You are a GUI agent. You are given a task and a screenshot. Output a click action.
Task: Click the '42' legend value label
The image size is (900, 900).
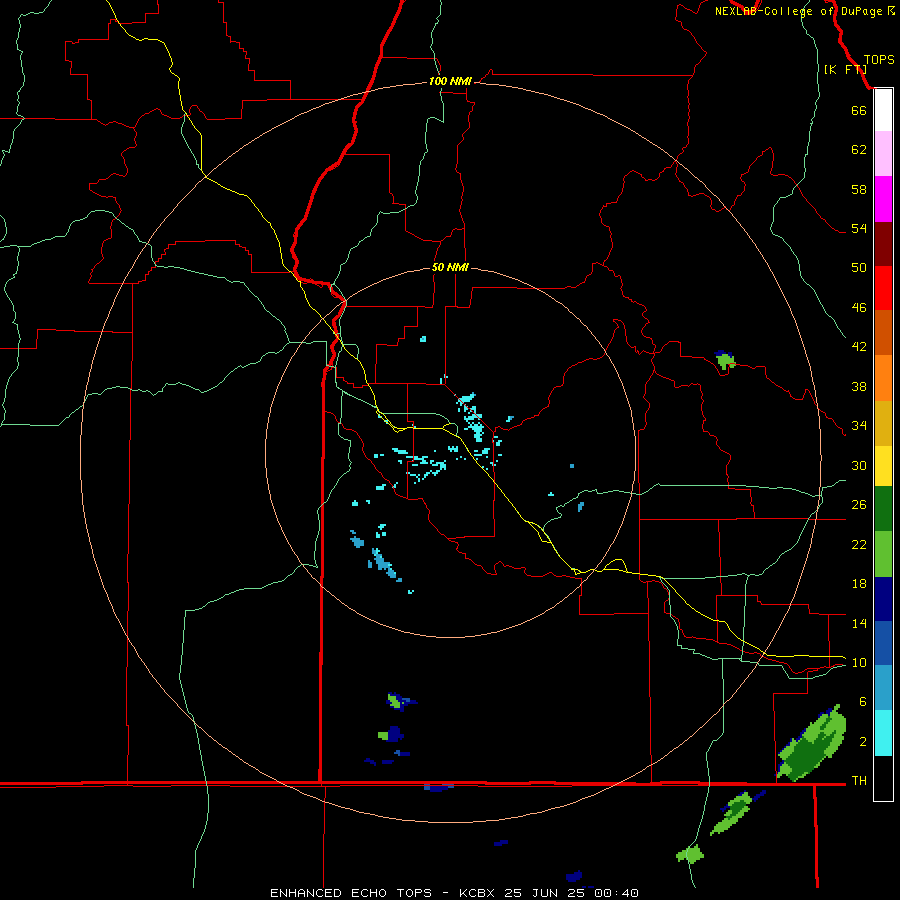(859, 346)
